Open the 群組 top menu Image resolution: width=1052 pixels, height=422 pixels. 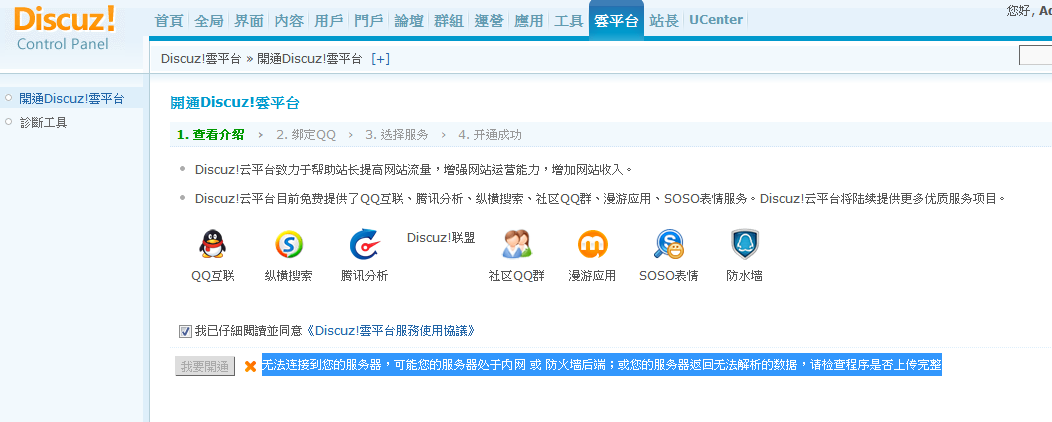[x=449, y=21]
